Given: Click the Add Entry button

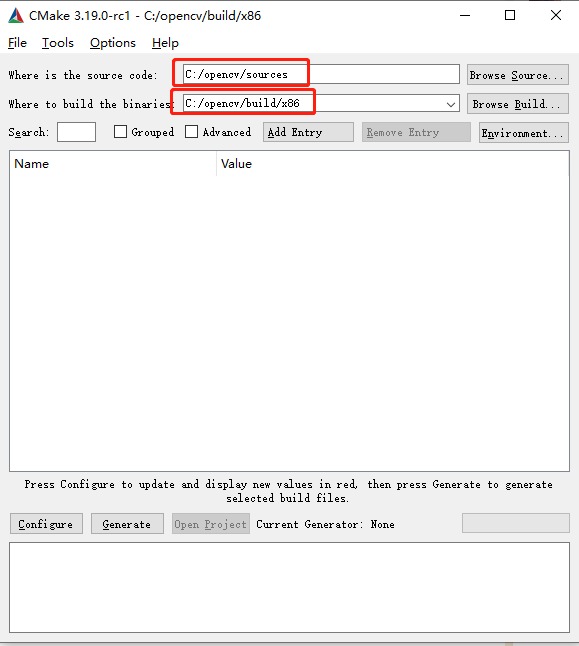Looking at the screenshot, I should click(308, 132).
